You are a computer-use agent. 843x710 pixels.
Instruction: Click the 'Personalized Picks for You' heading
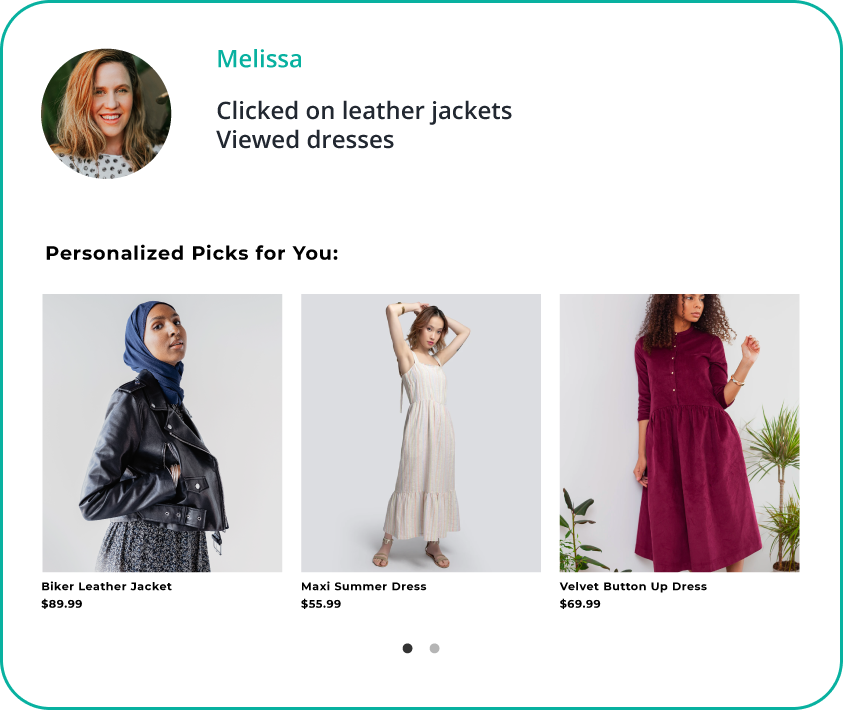[x=193, y=253]
